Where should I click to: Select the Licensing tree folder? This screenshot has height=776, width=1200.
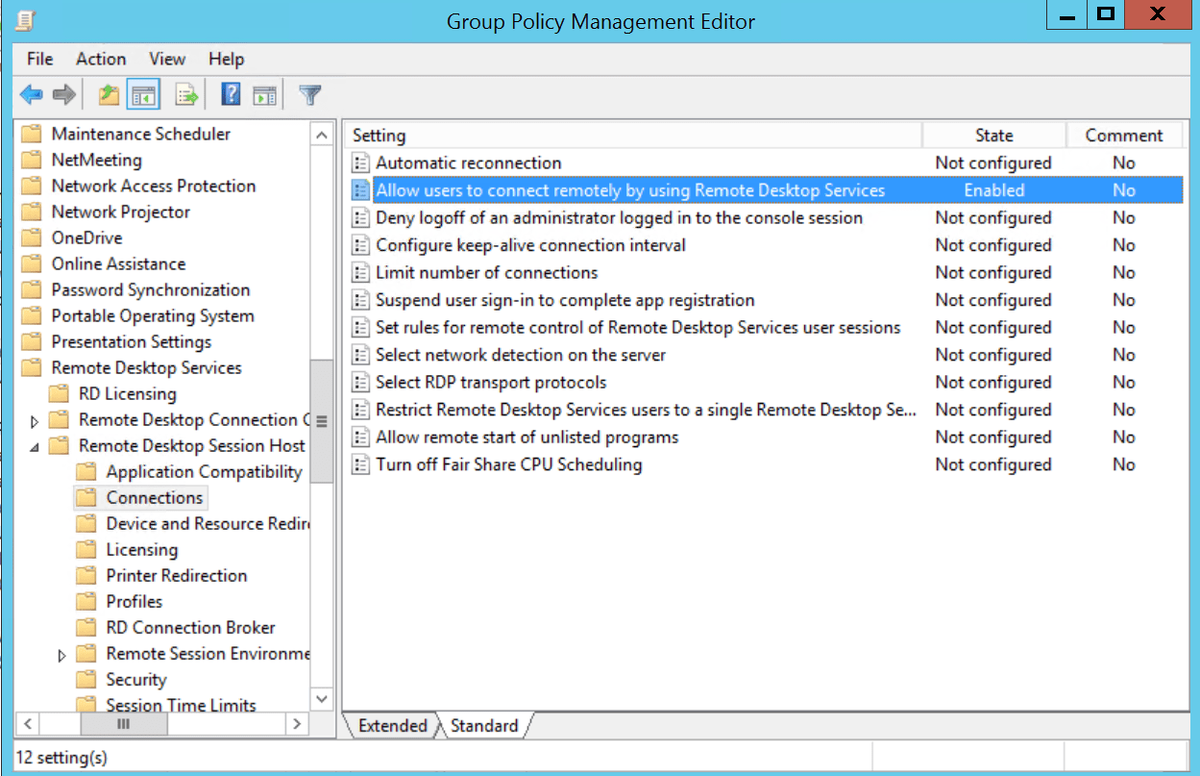click(x=142, y=550)
